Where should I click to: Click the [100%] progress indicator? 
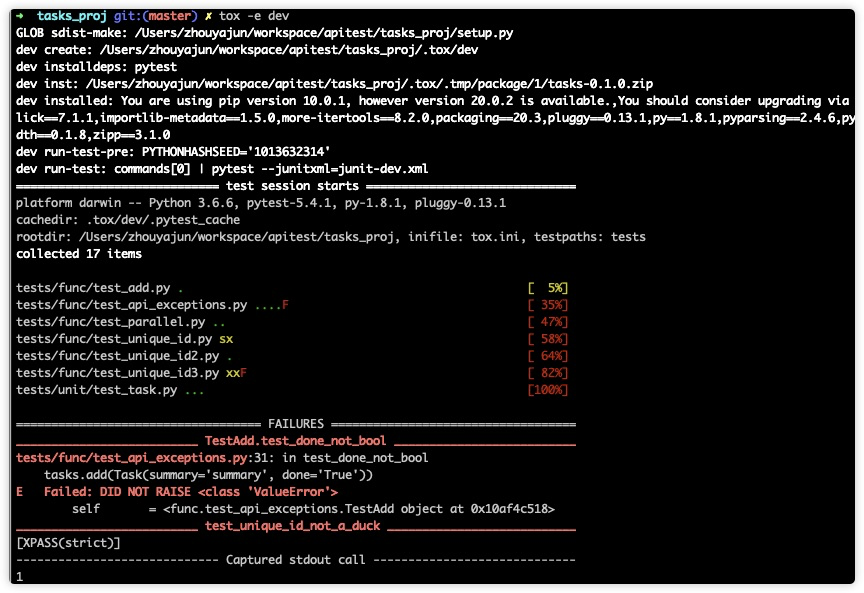548,390
